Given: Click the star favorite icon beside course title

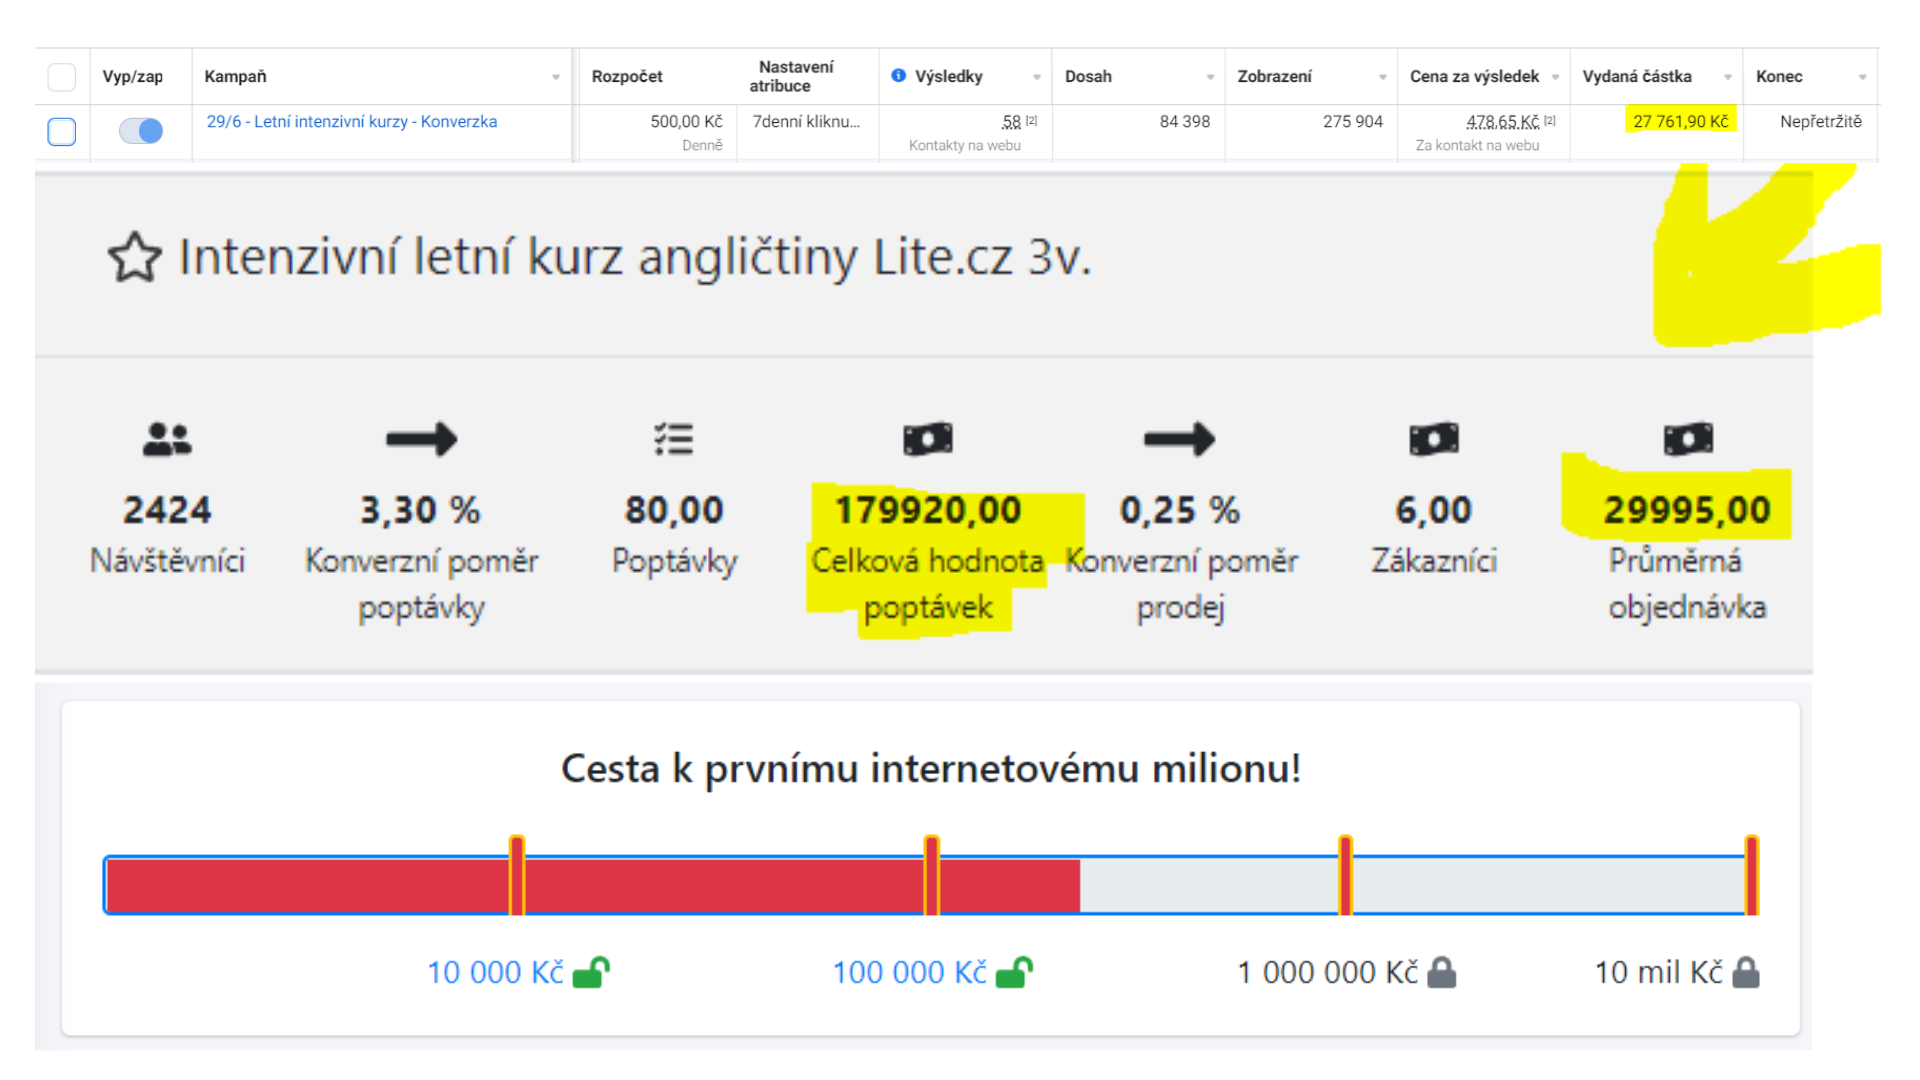Looking at the screenshot, I should (134, 257).
